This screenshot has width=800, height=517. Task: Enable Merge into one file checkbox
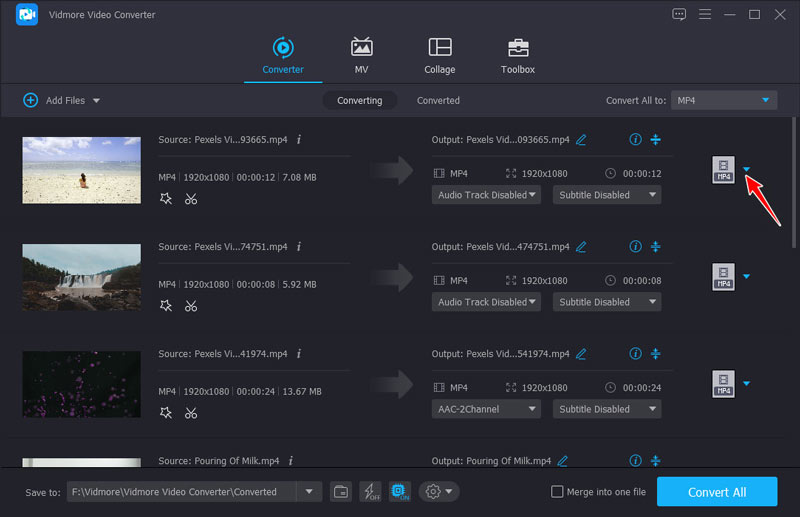[557, 492]
